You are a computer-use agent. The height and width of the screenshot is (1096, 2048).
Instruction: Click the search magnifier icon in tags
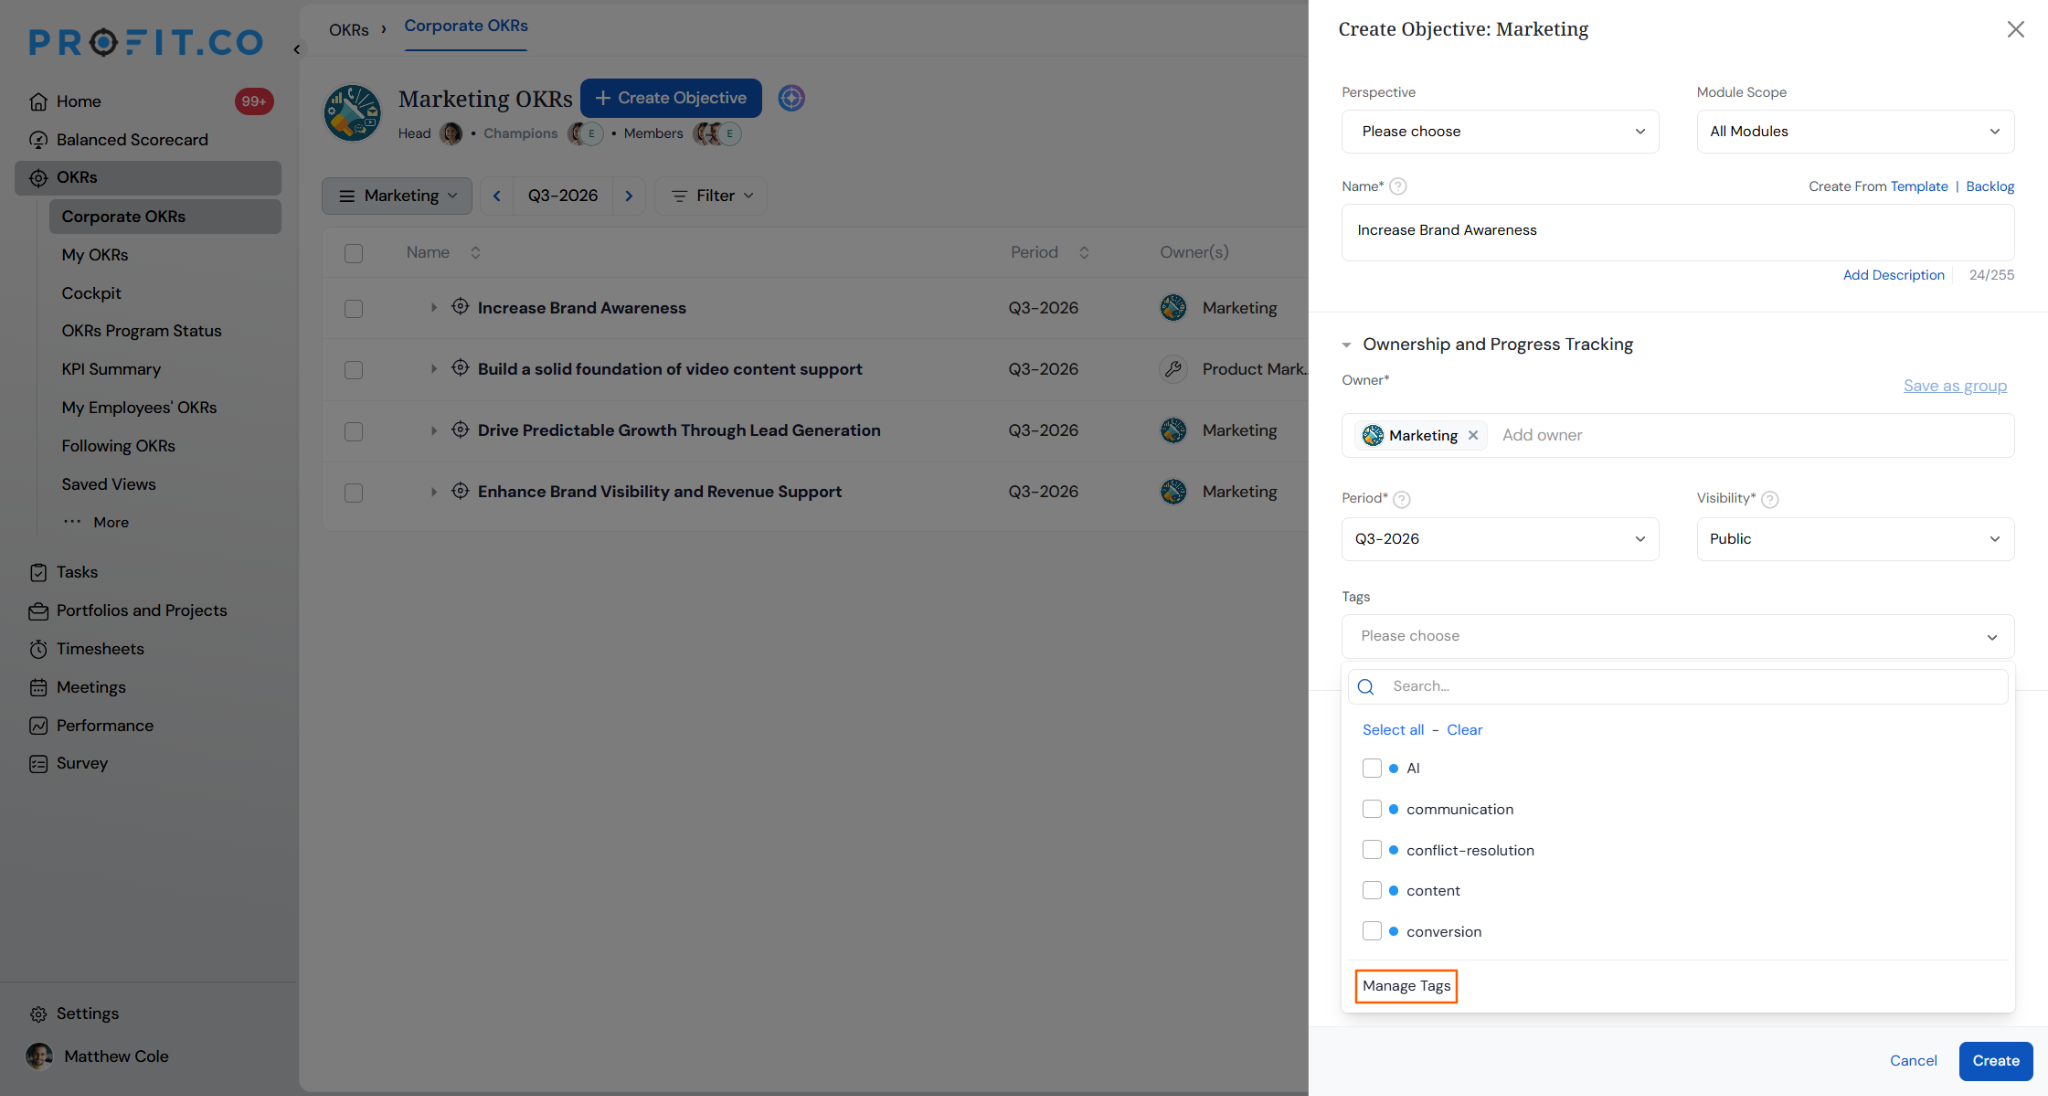[x=1366, y=687]
